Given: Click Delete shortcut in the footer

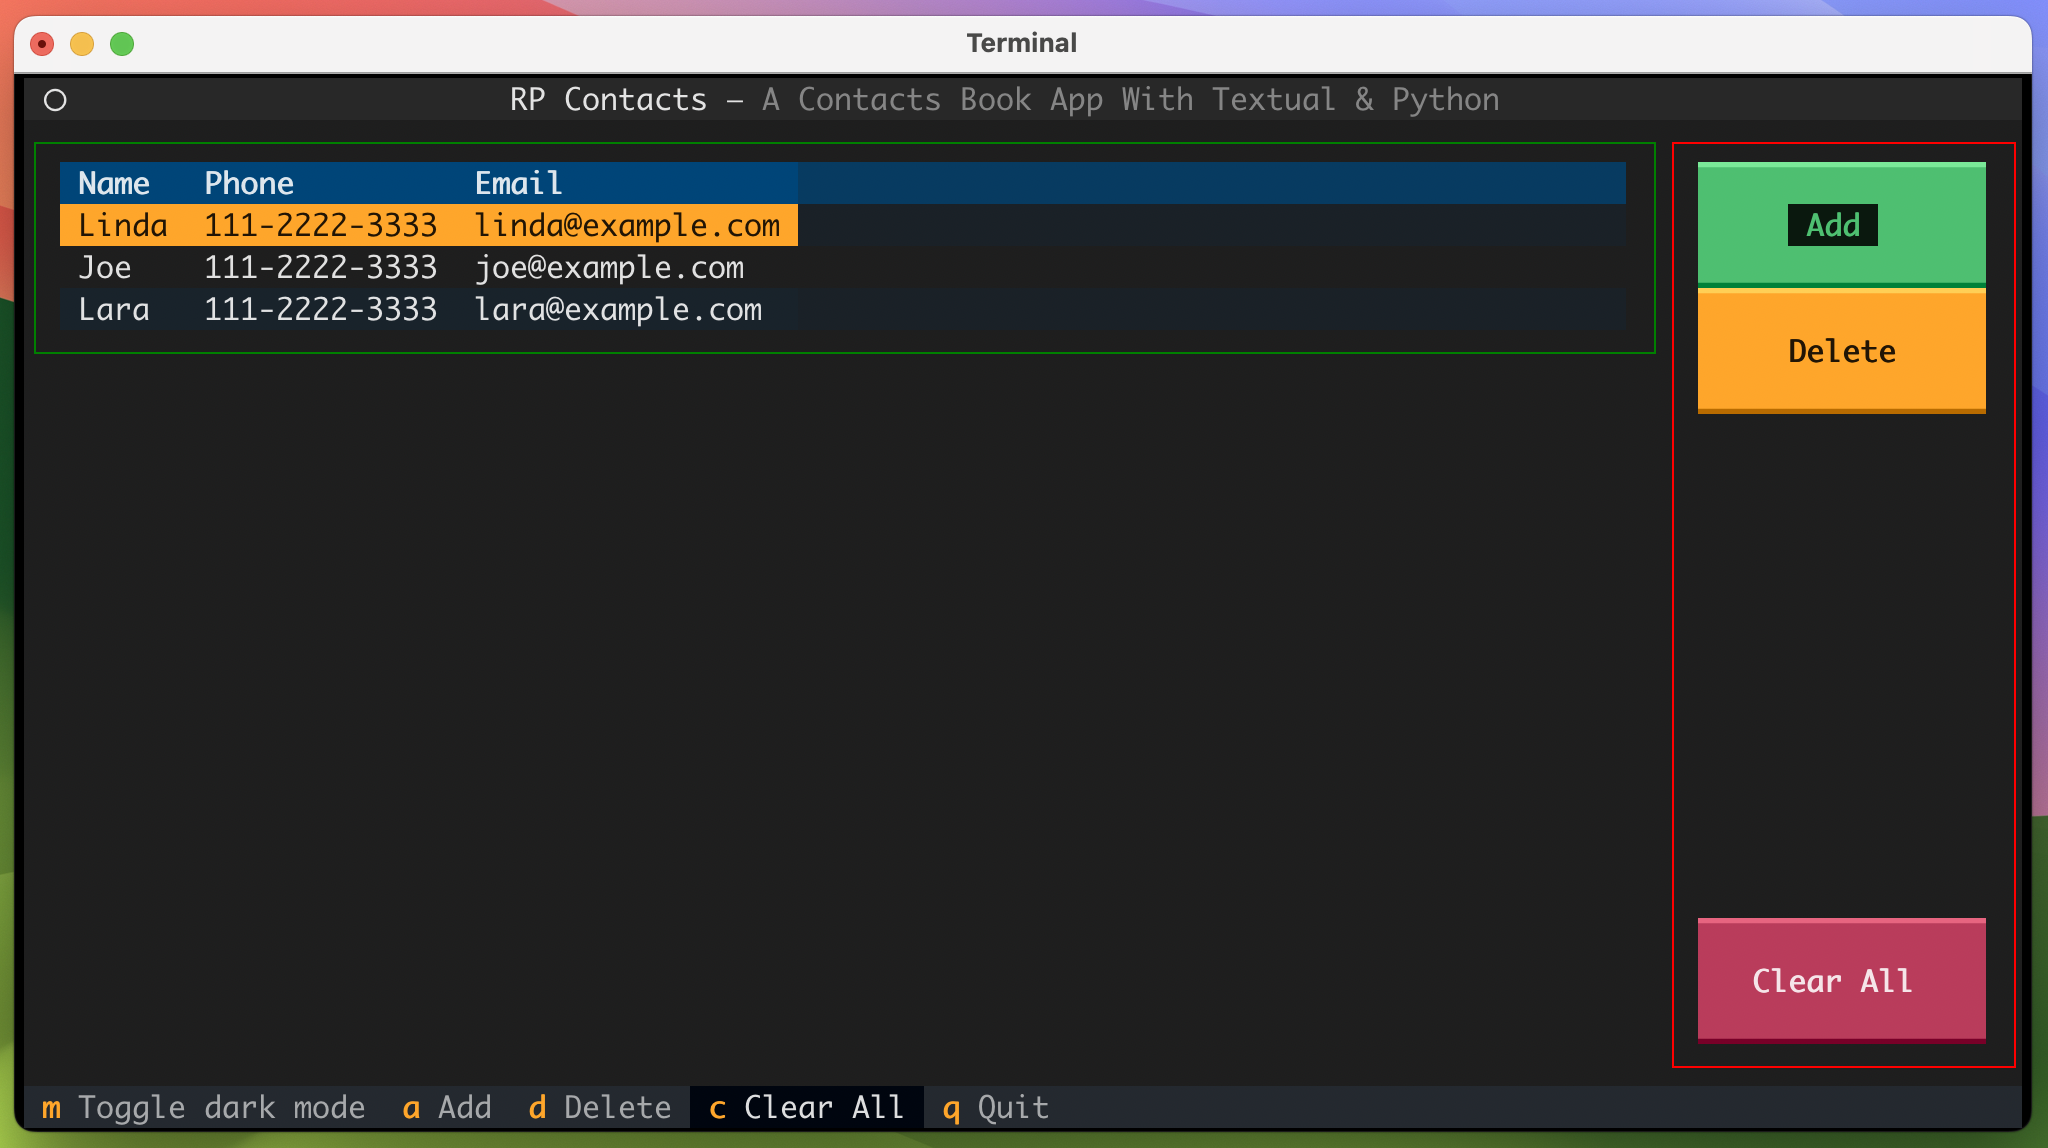Looking at the screenshot, I should (x=600, y=1108).
